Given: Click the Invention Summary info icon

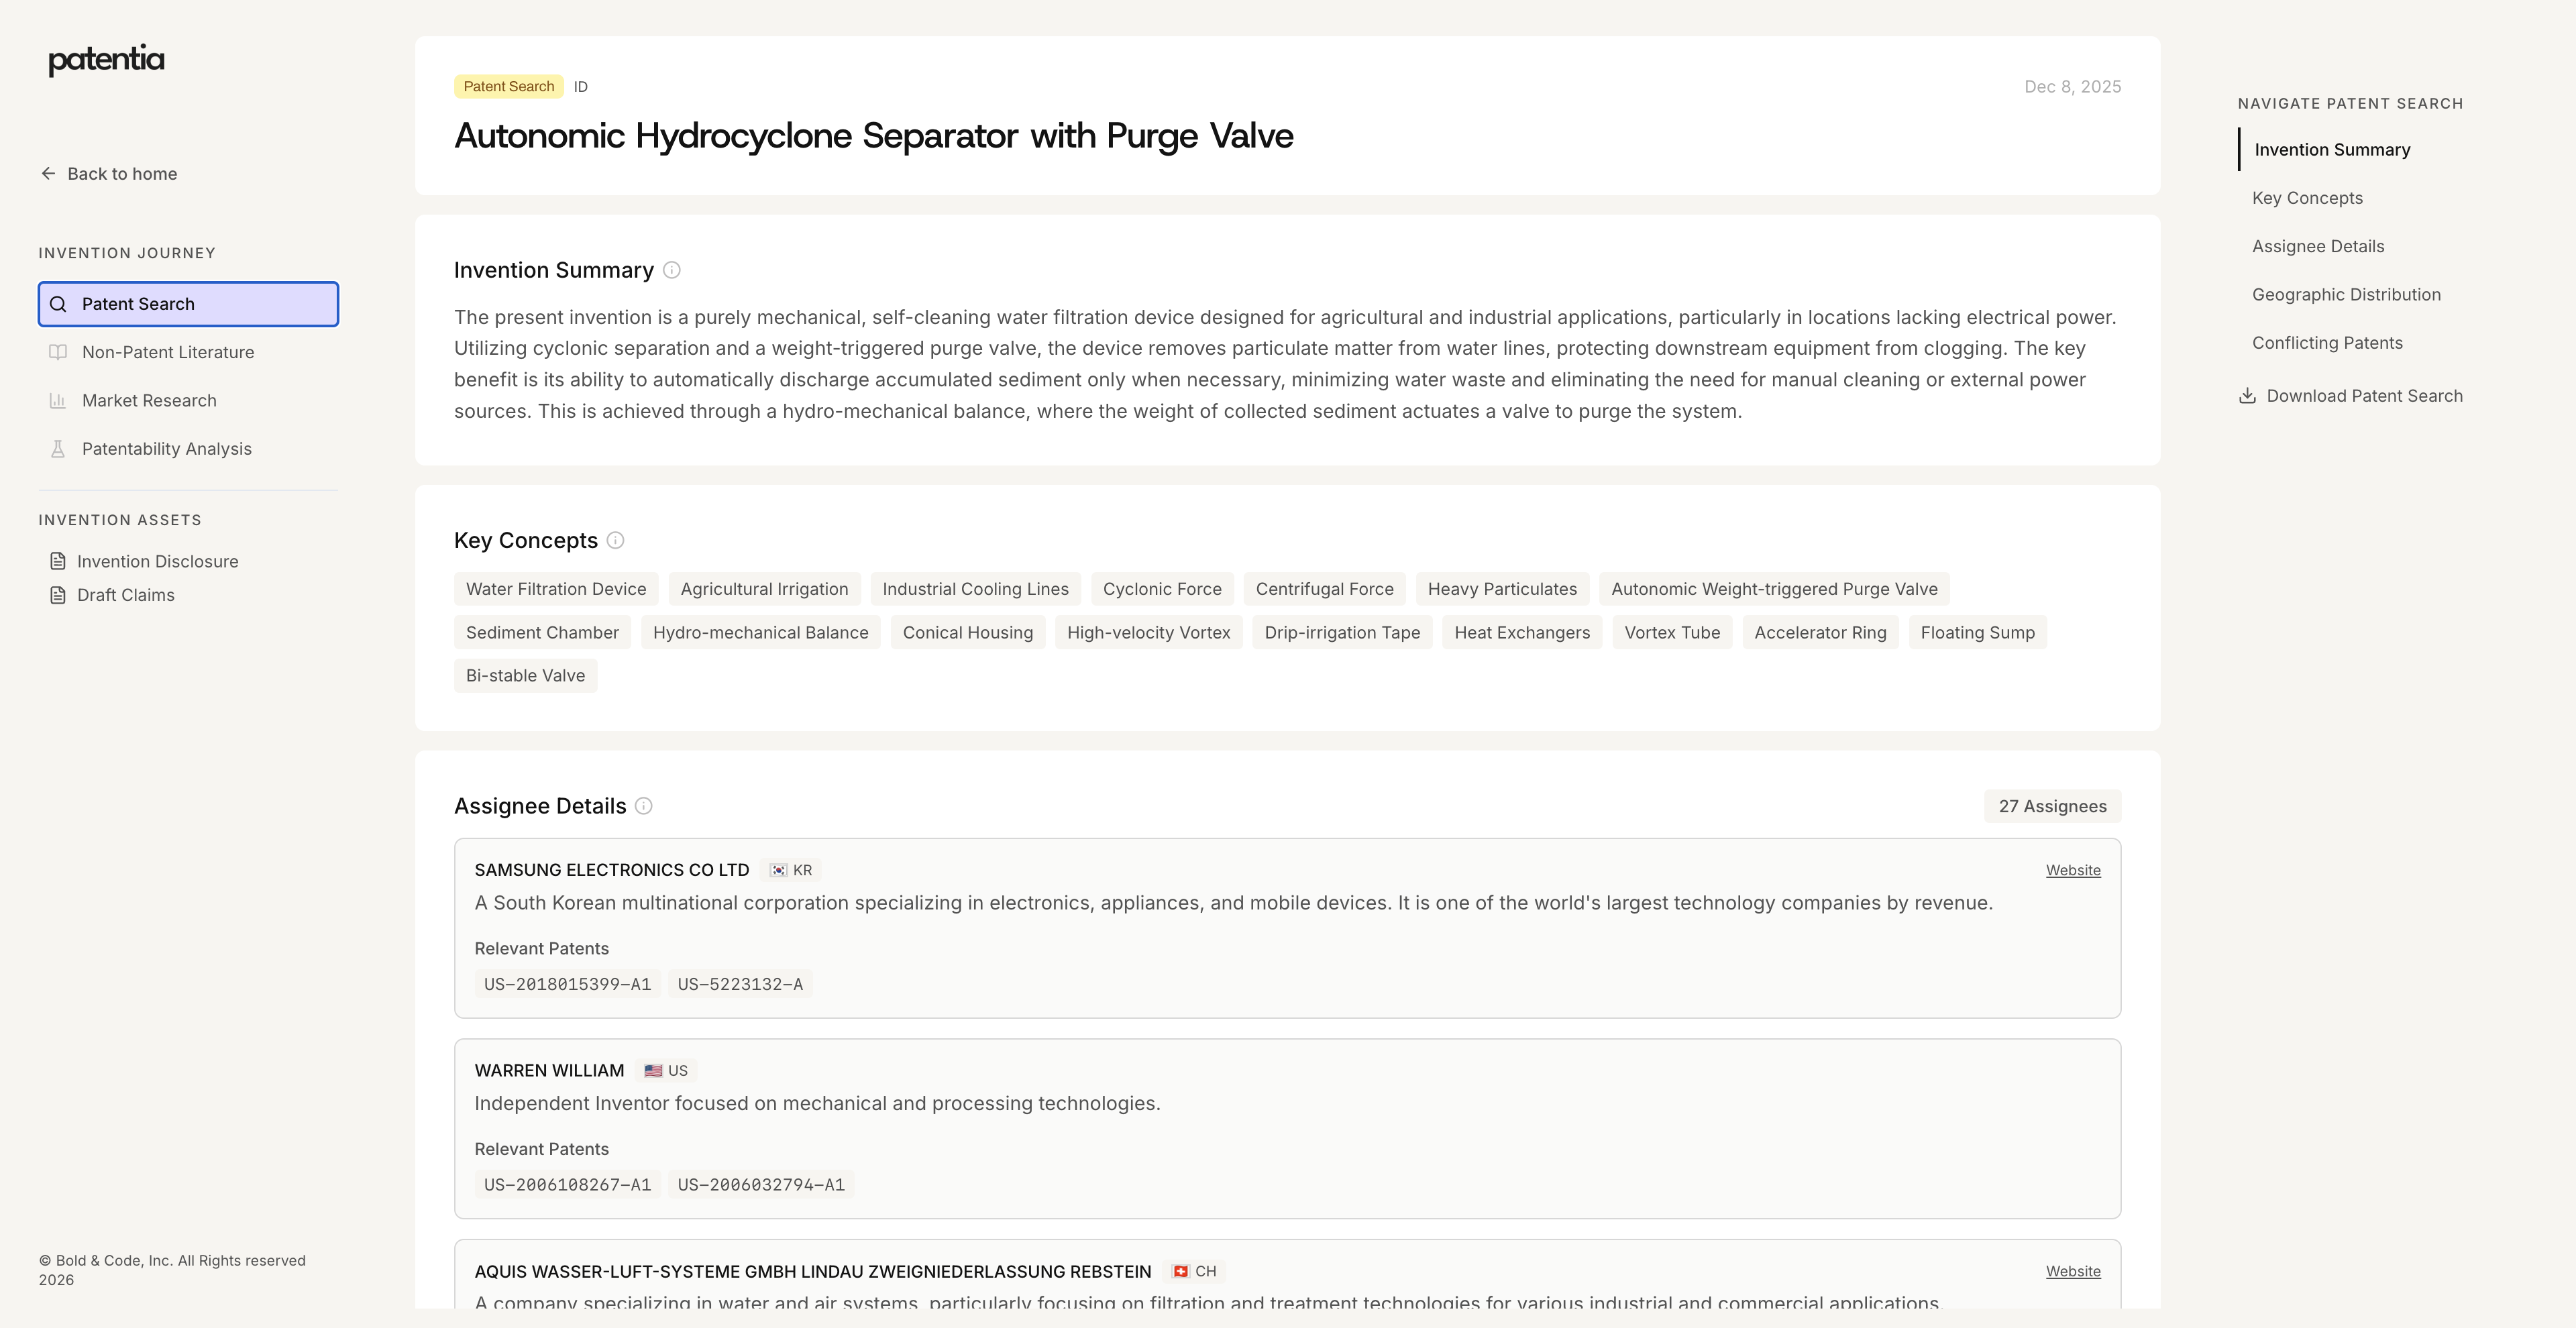Looking at the screenshot, I should click(x=672, y=270).
